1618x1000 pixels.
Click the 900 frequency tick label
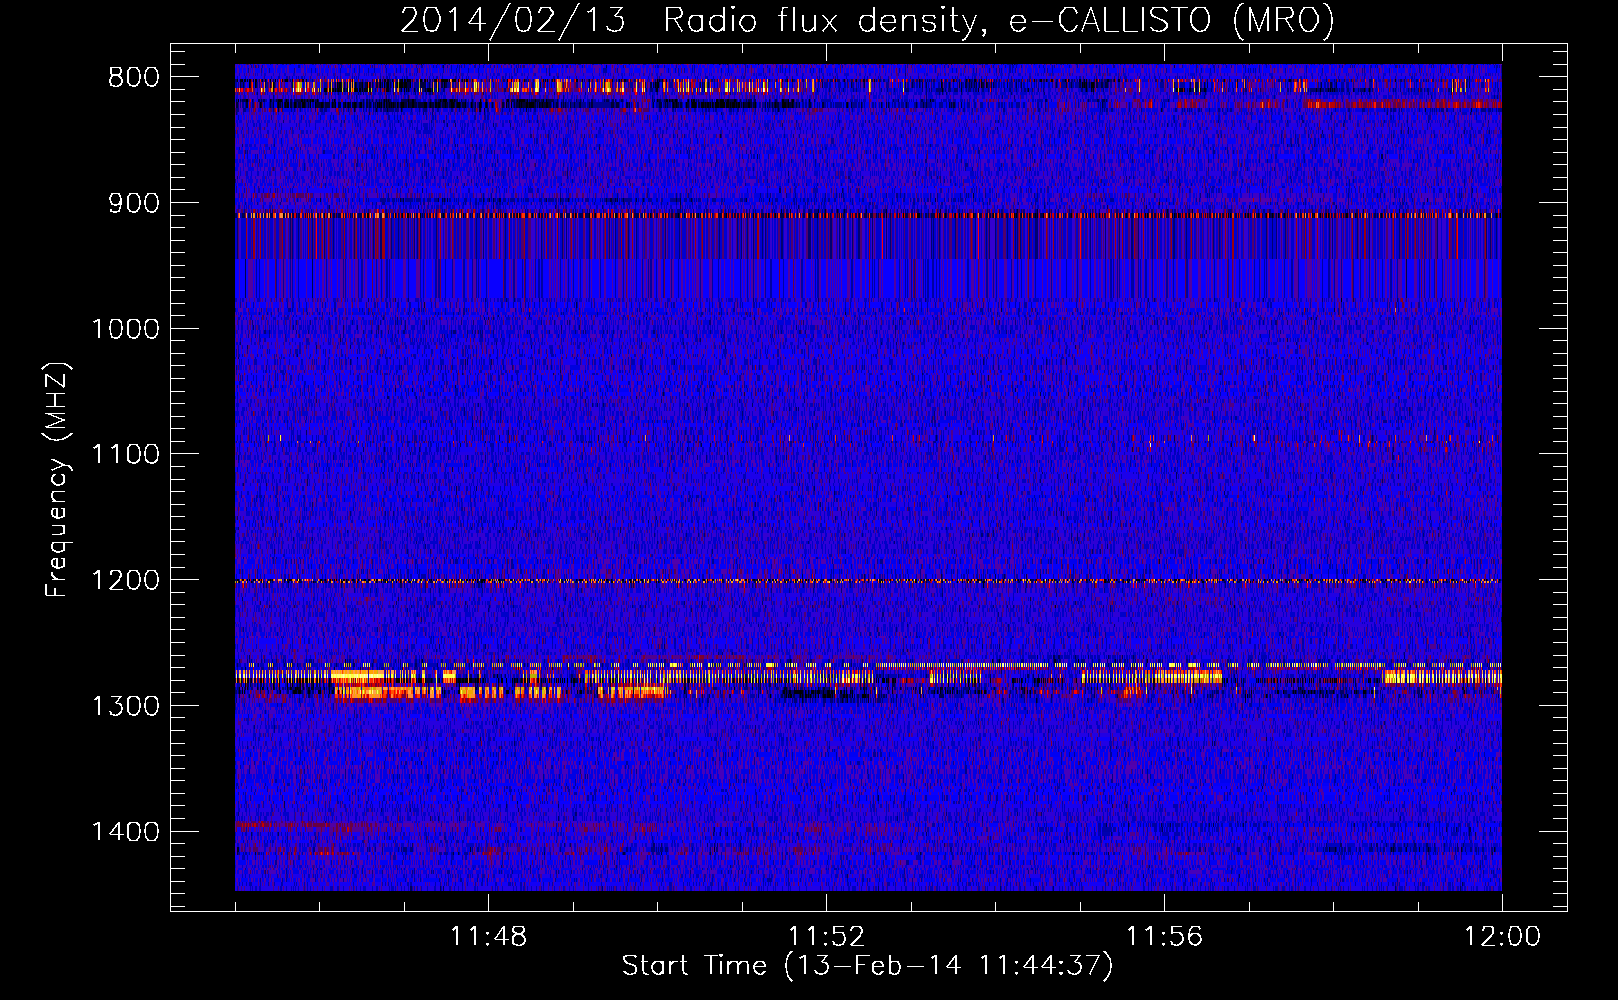pyautogui.click(x=134, y=203)
